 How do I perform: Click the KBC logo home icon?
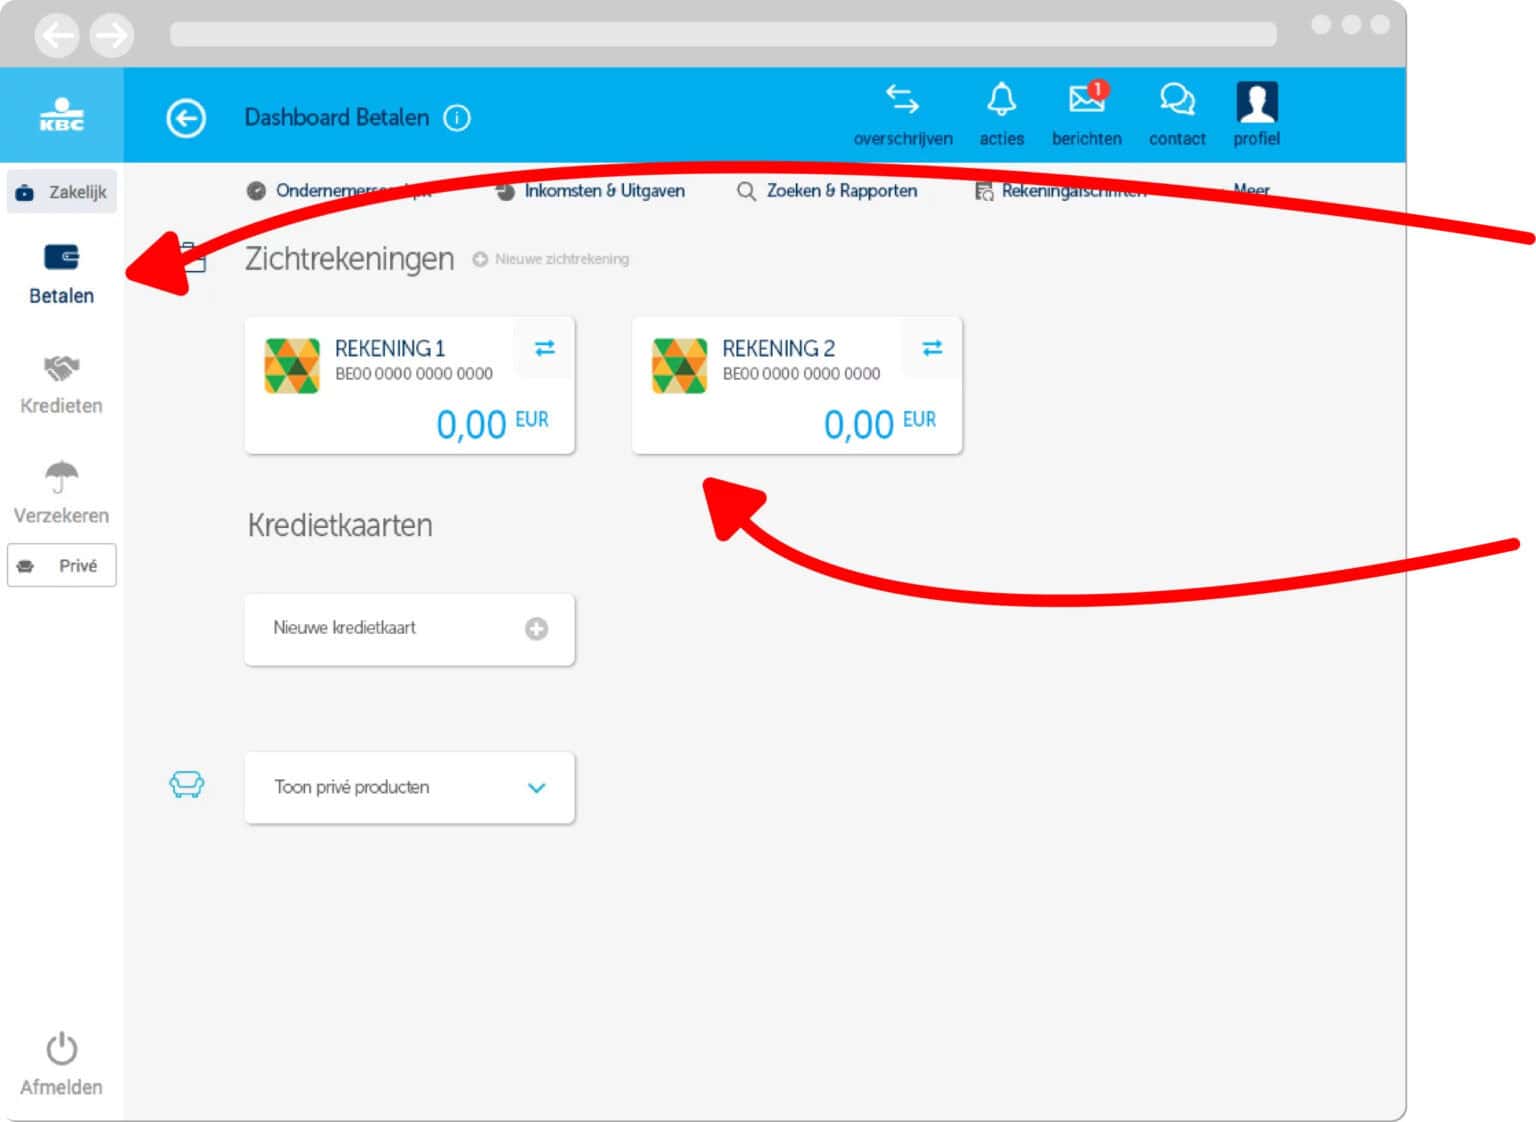(x=61, y=115)
